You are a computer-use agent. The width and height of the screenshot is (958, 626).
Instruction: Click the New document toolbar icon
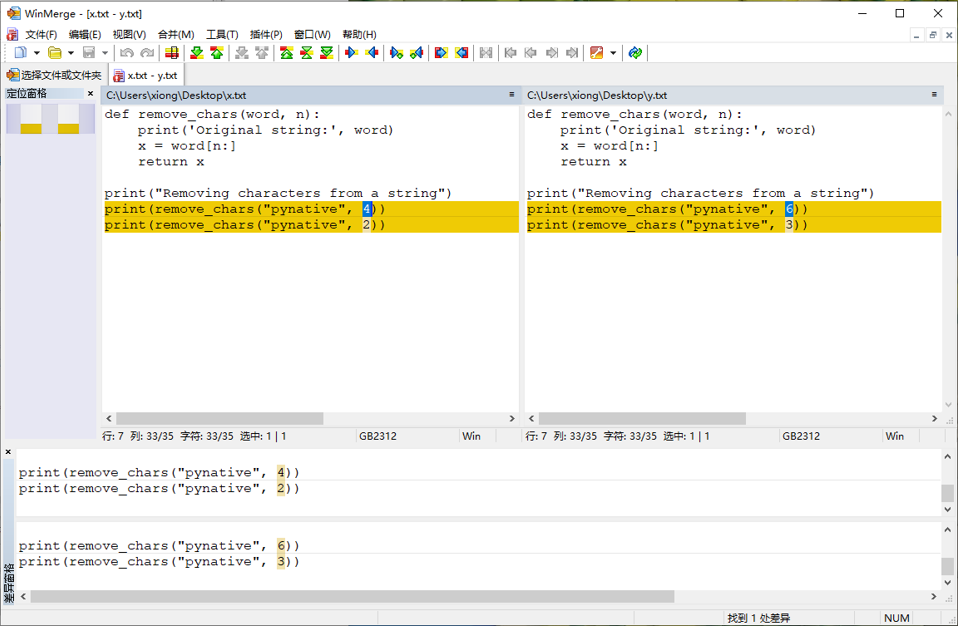pyautogui.click(x=21, y=53)
